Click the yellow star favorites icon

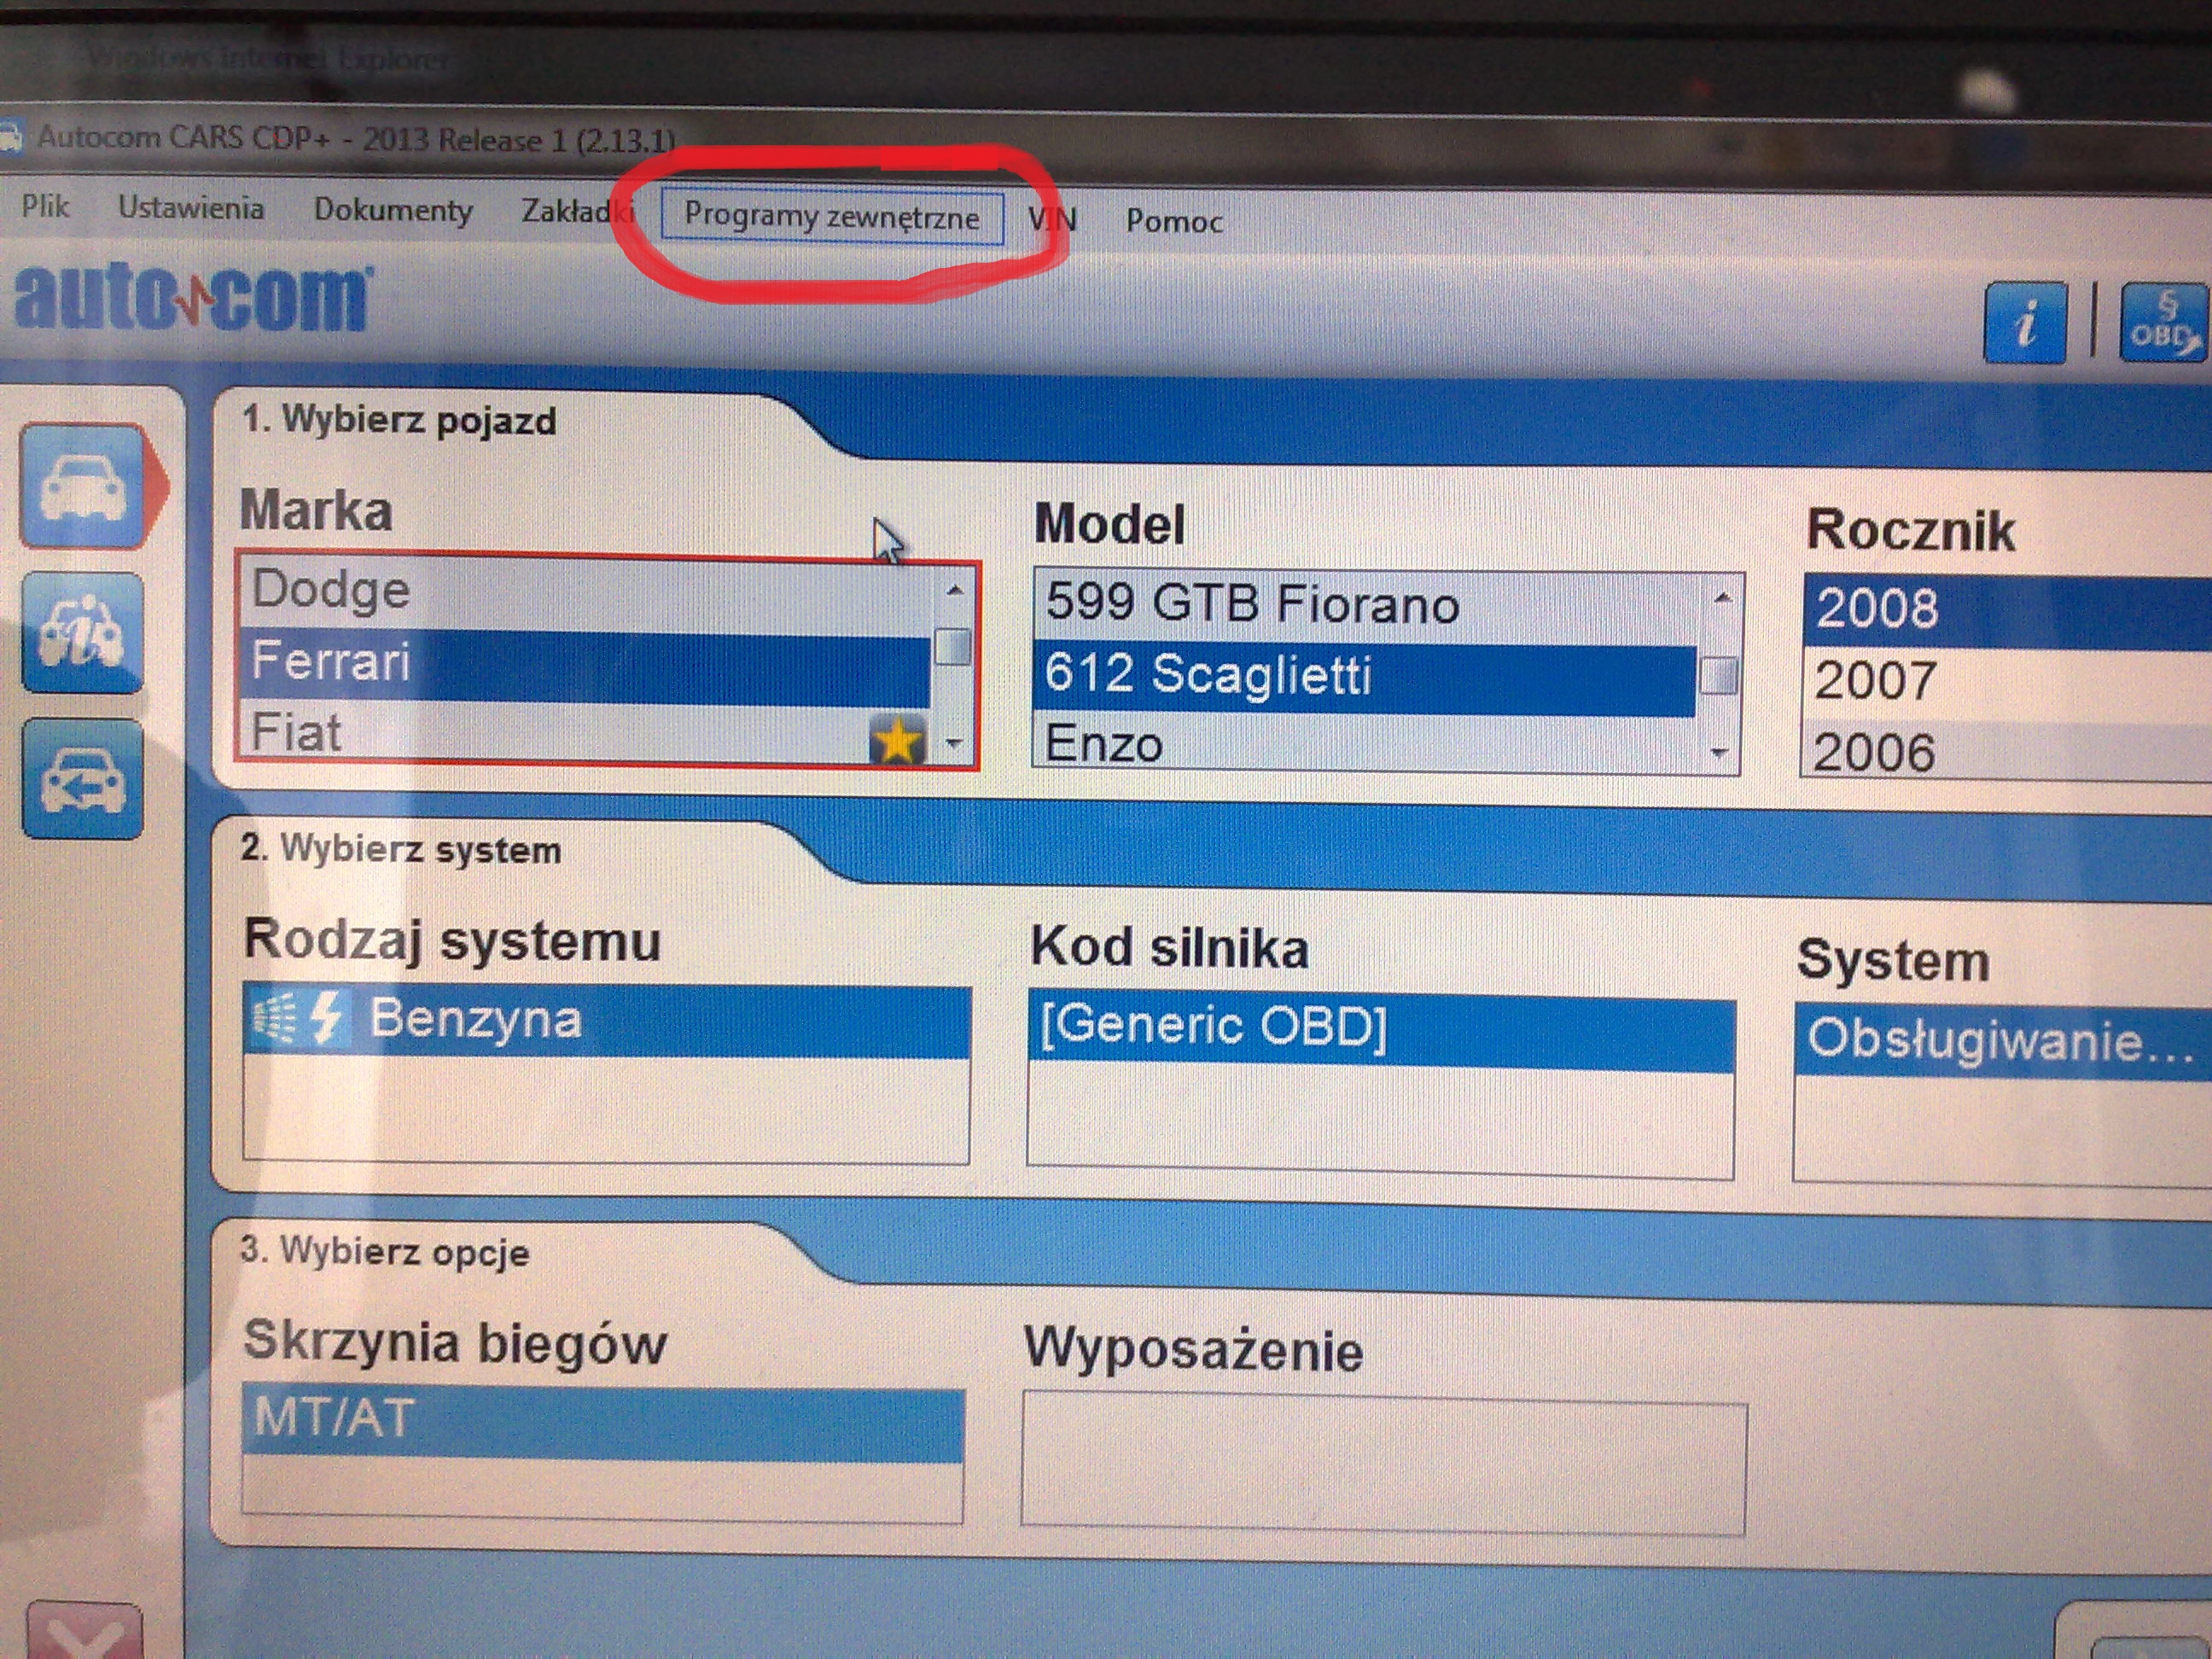[896, 741]
